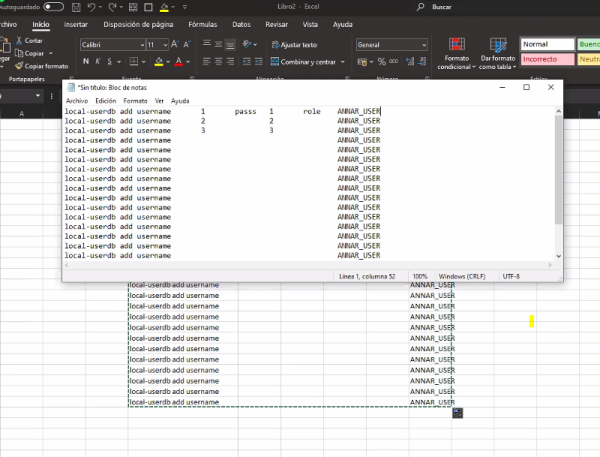600x457 pixels.
Task: Open the Disposición de página tab
Action: click(x=138, y=24)
